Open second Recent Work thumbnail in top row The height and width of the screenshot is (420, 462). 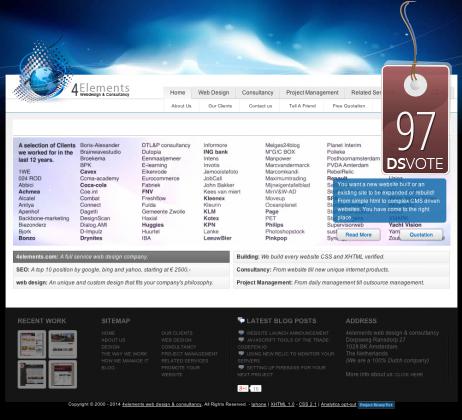pos(63,344)
